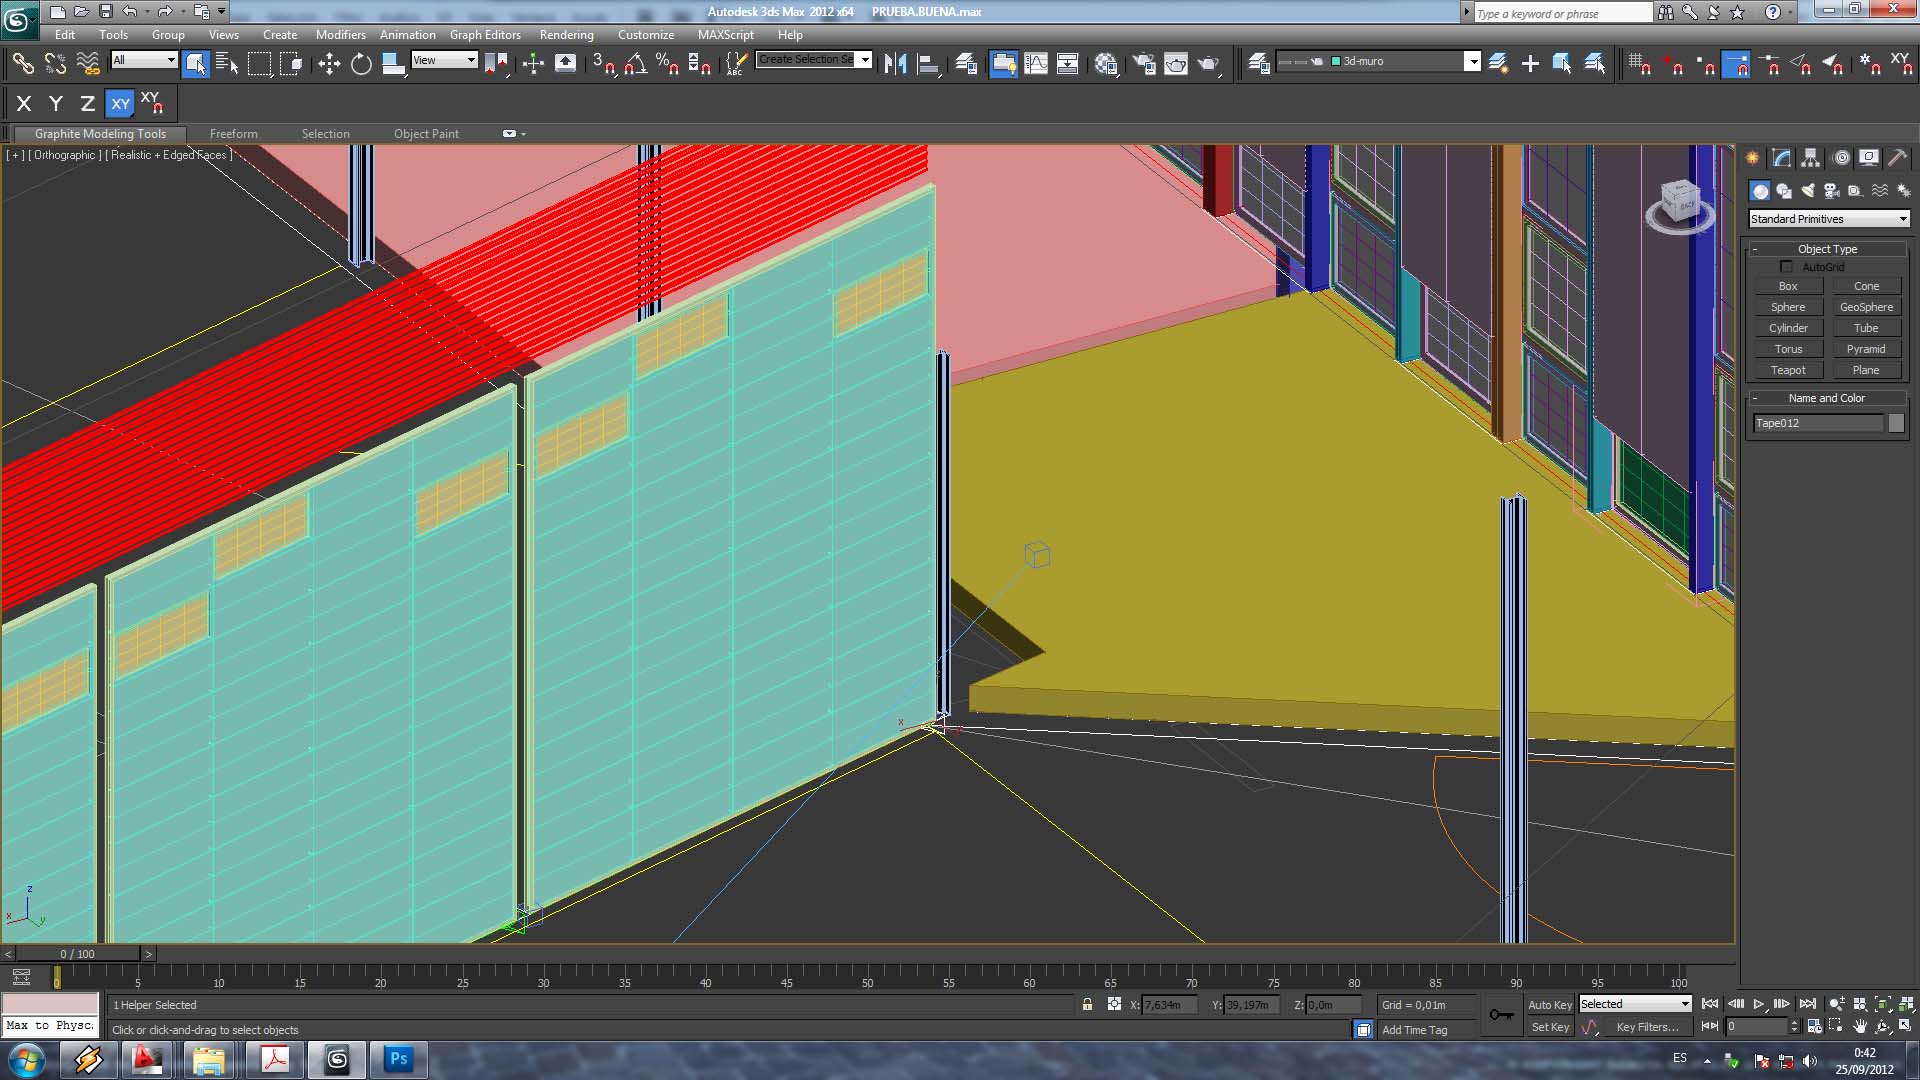This screenshot has height=1080, width=1920.
Task: Toggle the 3D Snaps button
Action: click(603, 64)
